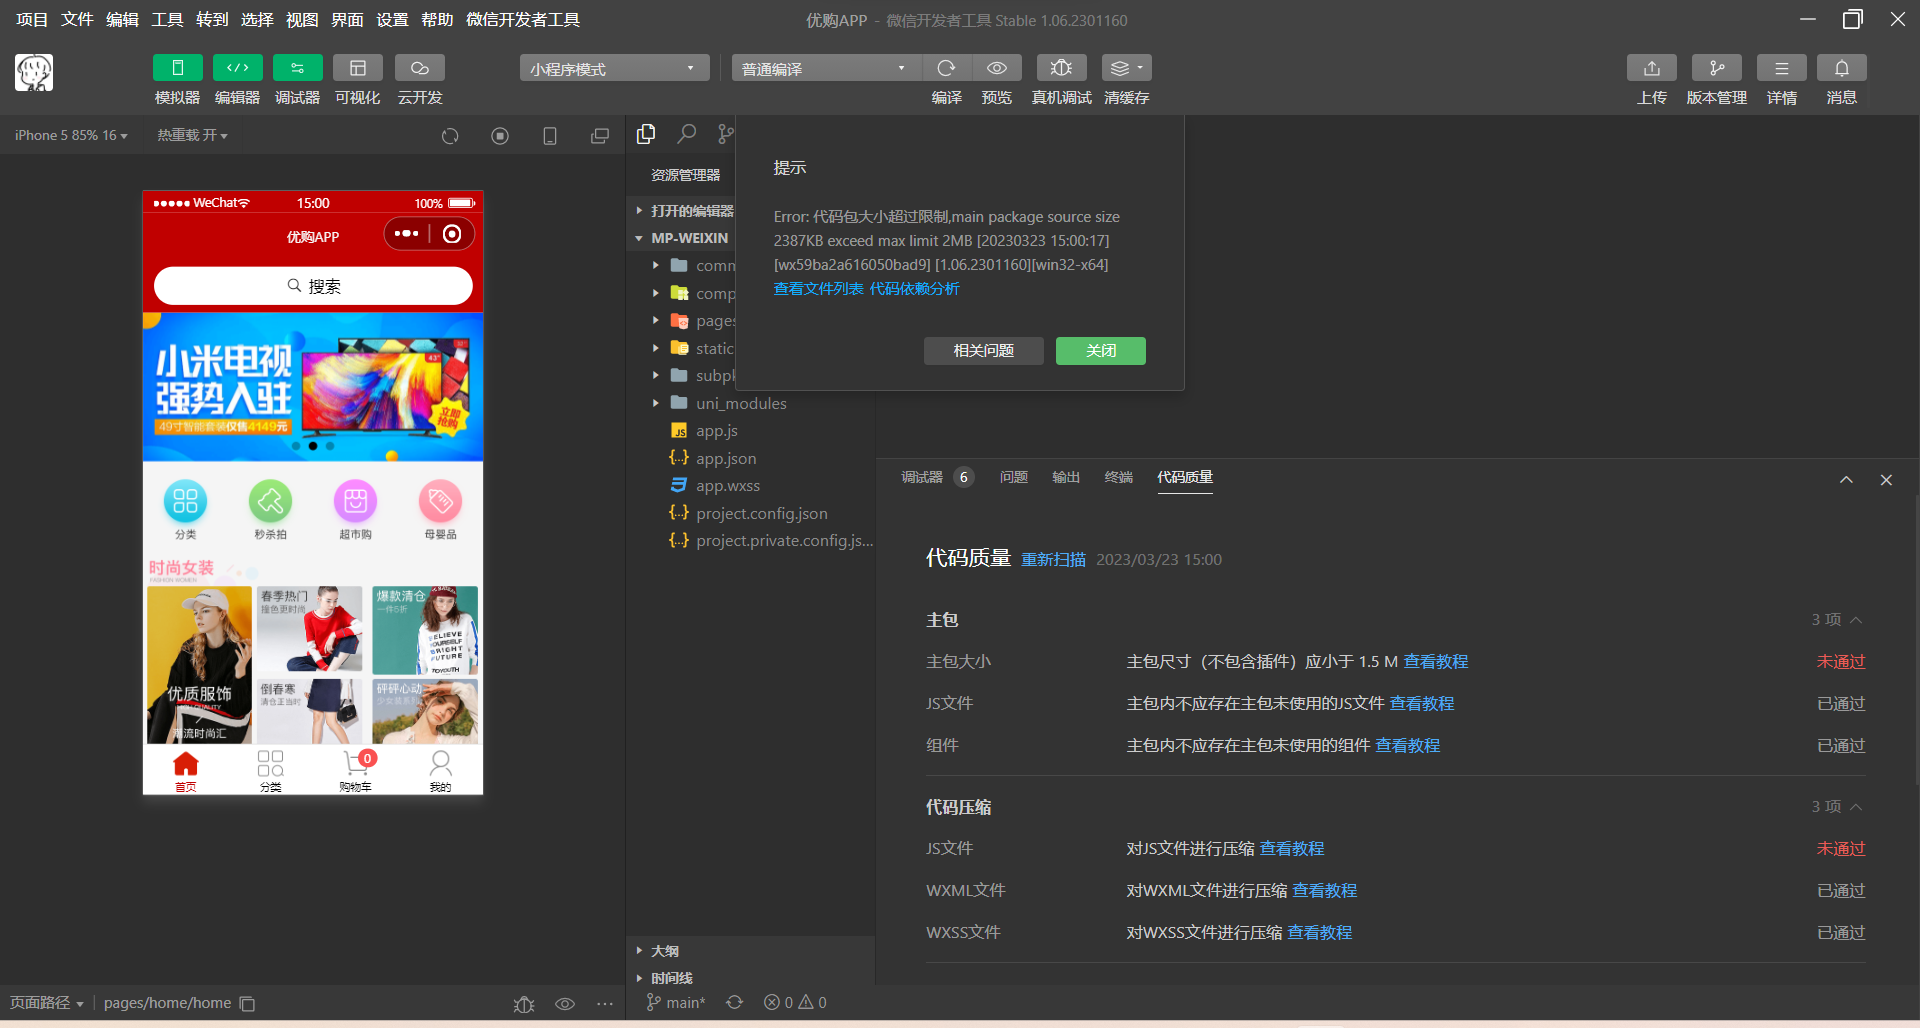The image size is (1920, 1028).
Task: Click the 重新扫描 rescan link
Action: [x=1053, y=560]
